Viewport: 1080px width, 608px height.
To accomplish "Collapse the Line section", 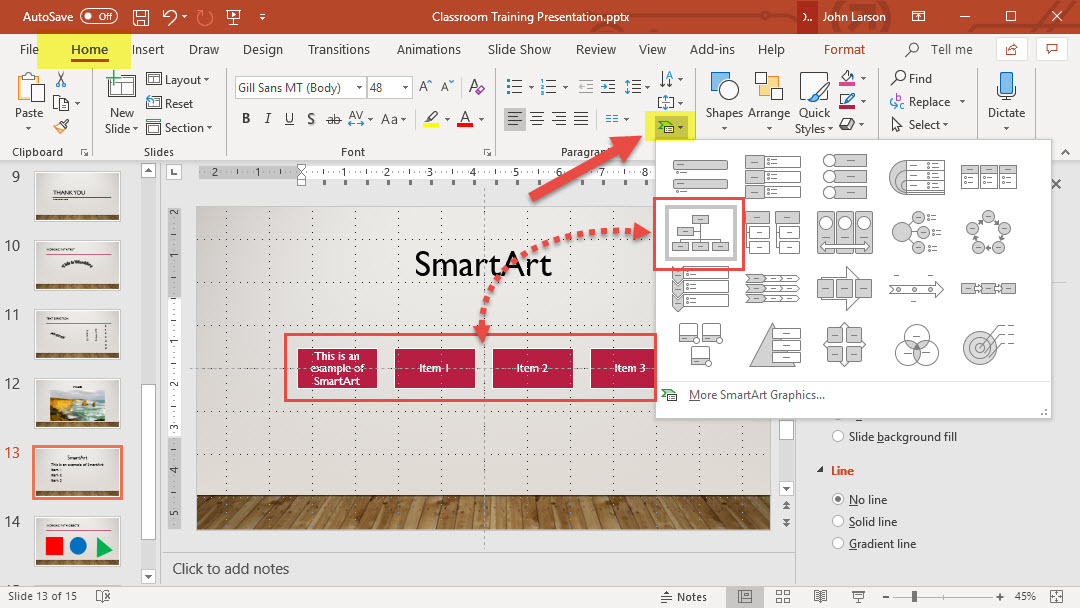I will click(820, 471).
